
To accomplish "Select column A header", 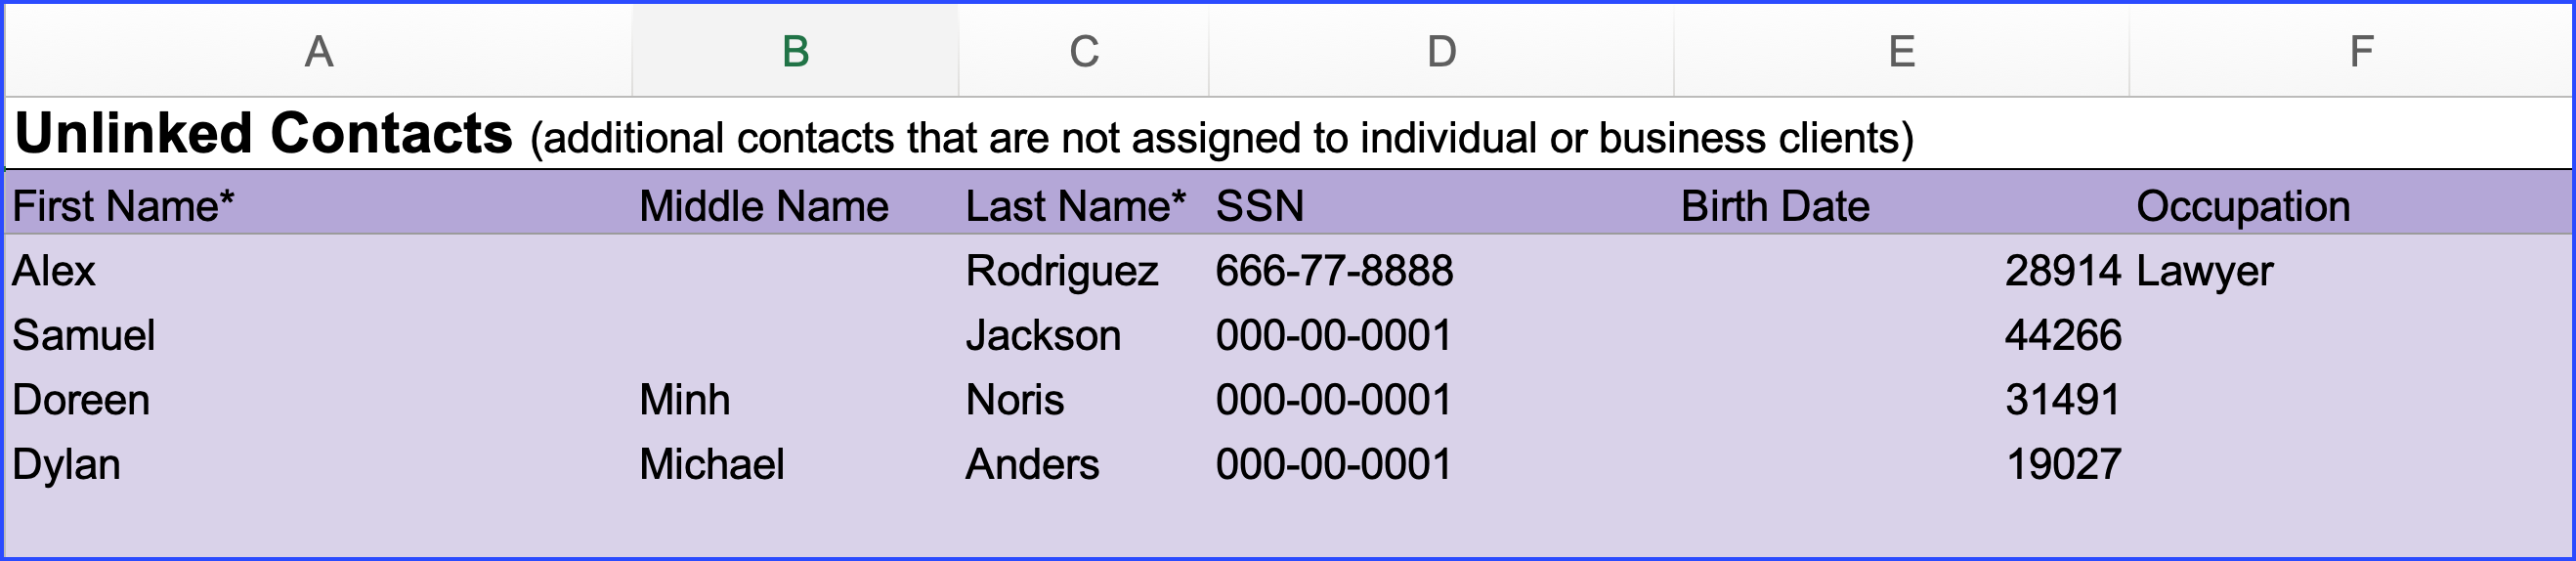I will [318, 51].
